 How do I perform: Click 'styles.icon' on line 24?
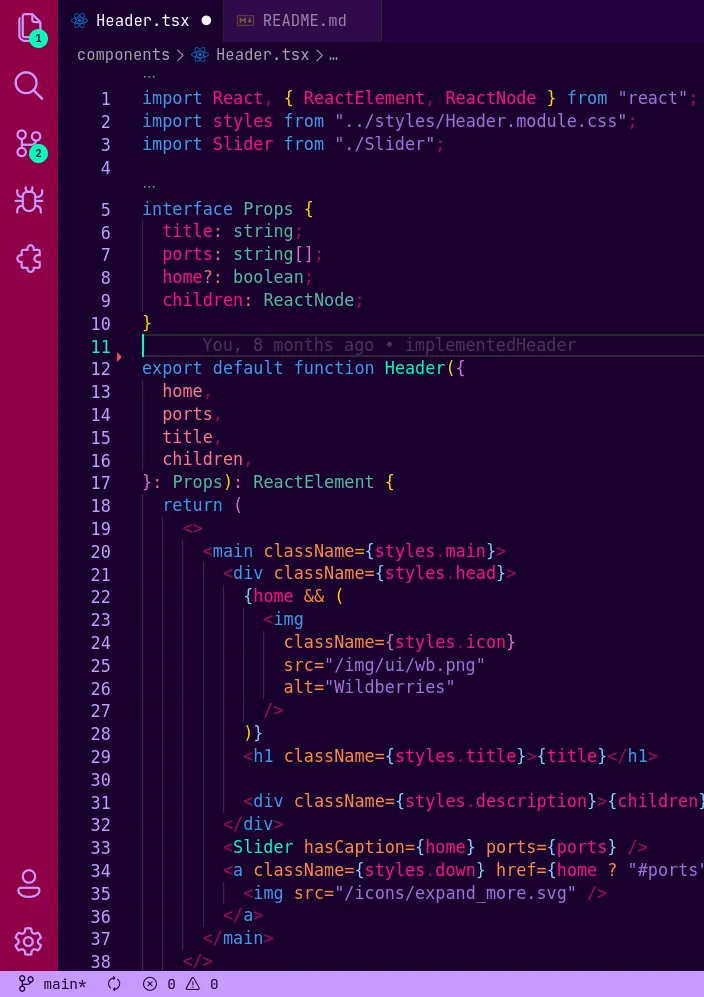coord(451,642)
